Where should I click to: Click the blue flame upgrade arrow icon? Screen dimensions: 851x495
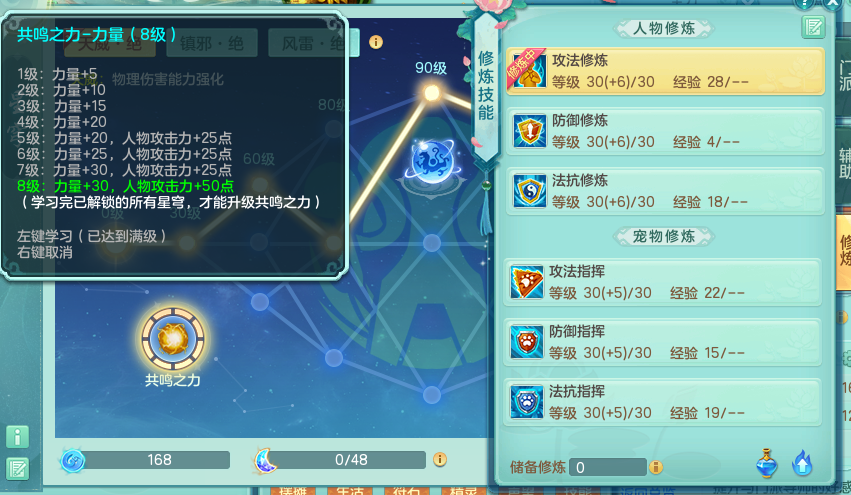802,464
